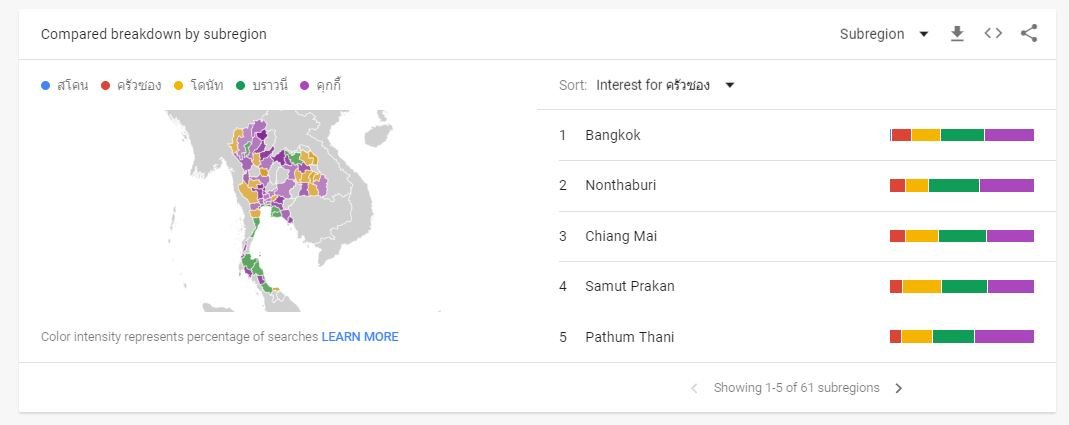
Task: Share the subregion breakdown chart
Action: point(1029,34)
